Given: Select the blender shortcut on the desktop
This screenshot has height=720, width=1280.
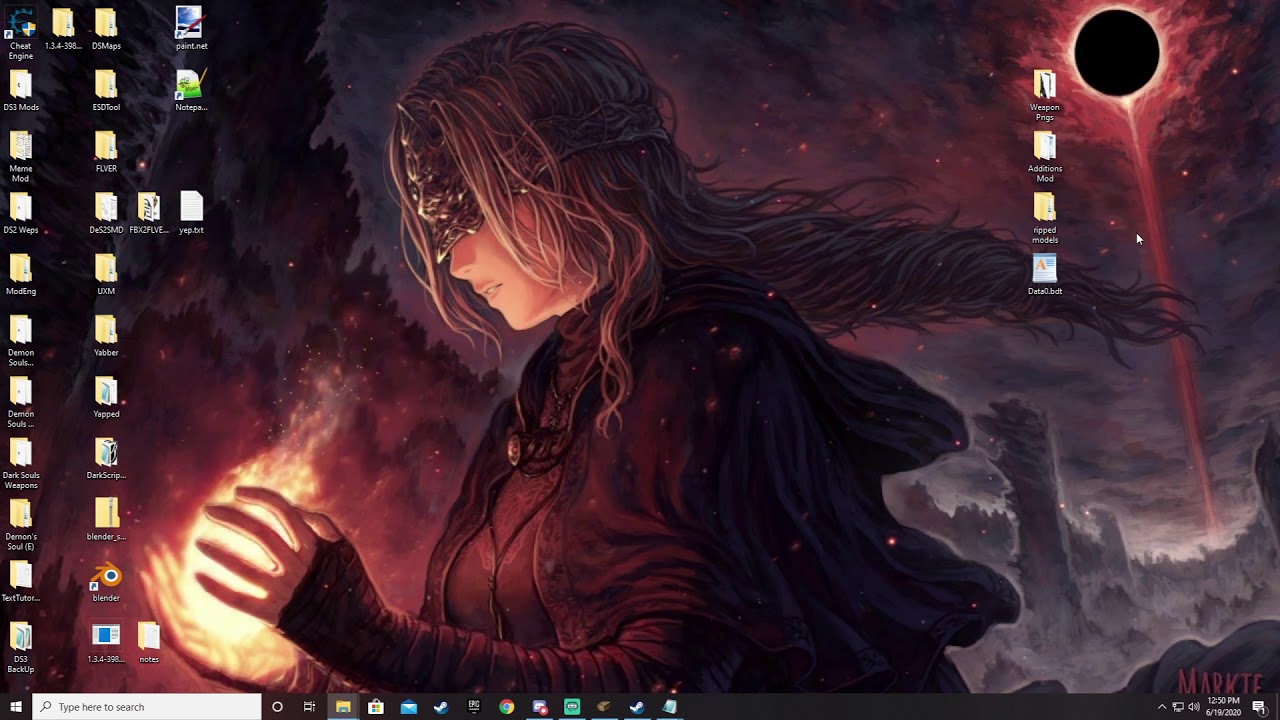Looking at the screenshot, I should click(x=106, y=582).
